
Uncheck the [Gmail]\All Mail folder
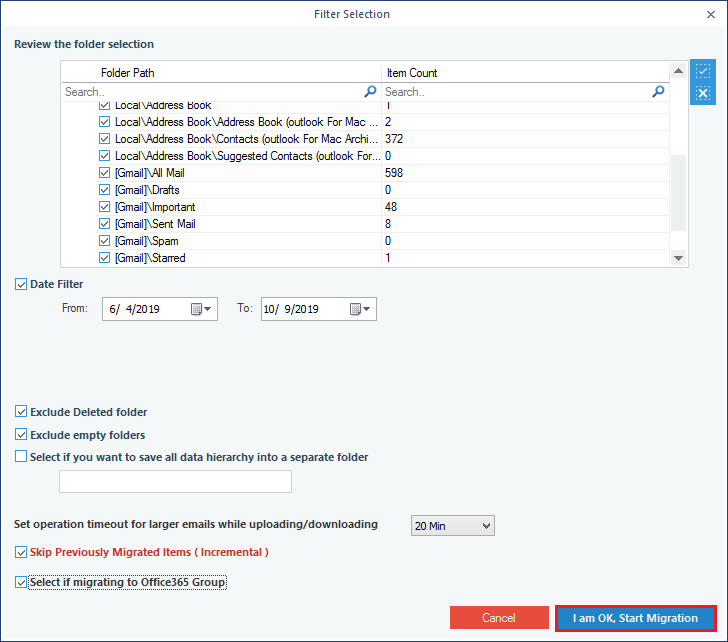click(x=105, y=173)
